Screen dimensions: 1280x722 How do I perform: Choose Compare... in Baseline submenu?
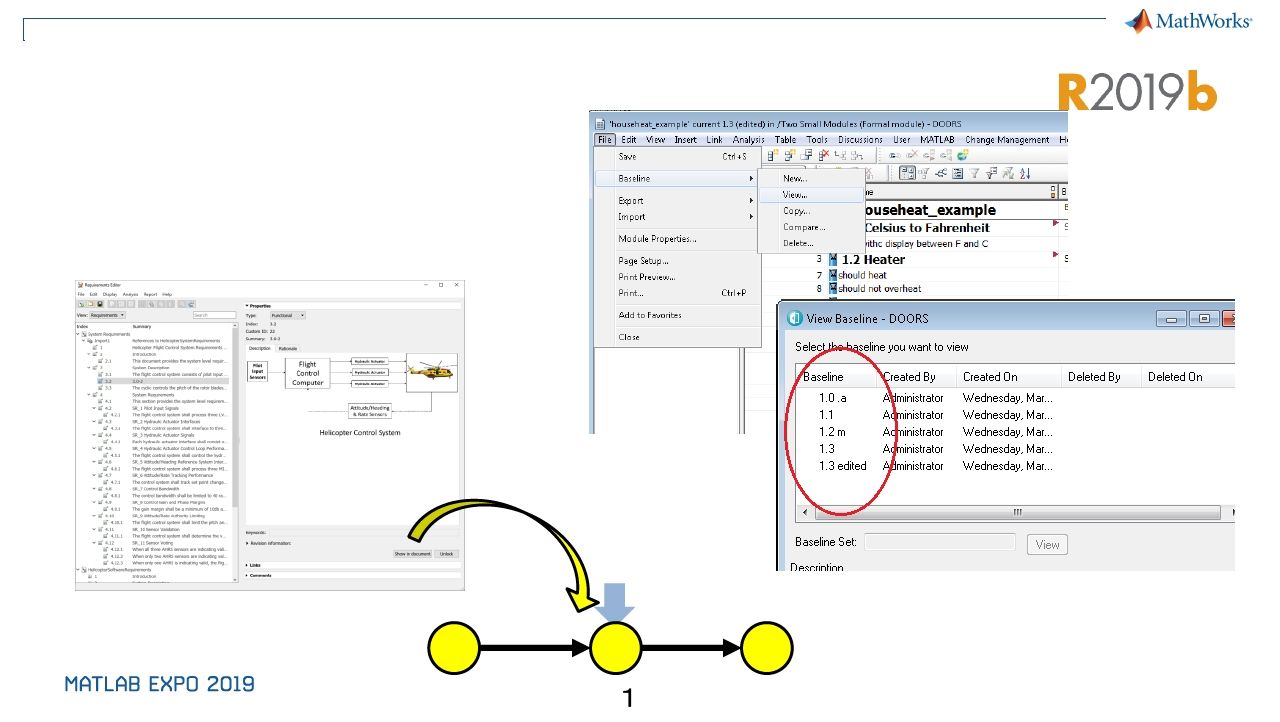[x=809, y=227]
